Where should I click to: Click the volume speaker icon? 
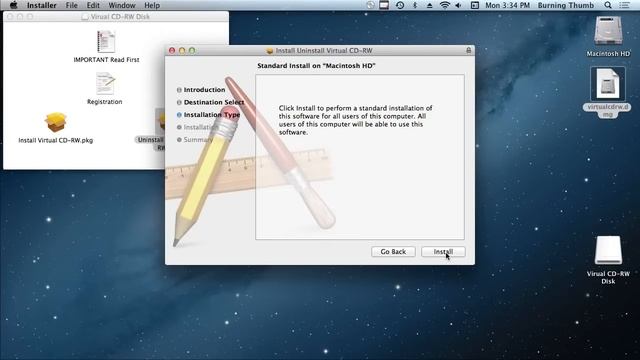pyautogui.click(x=458, y=5)
